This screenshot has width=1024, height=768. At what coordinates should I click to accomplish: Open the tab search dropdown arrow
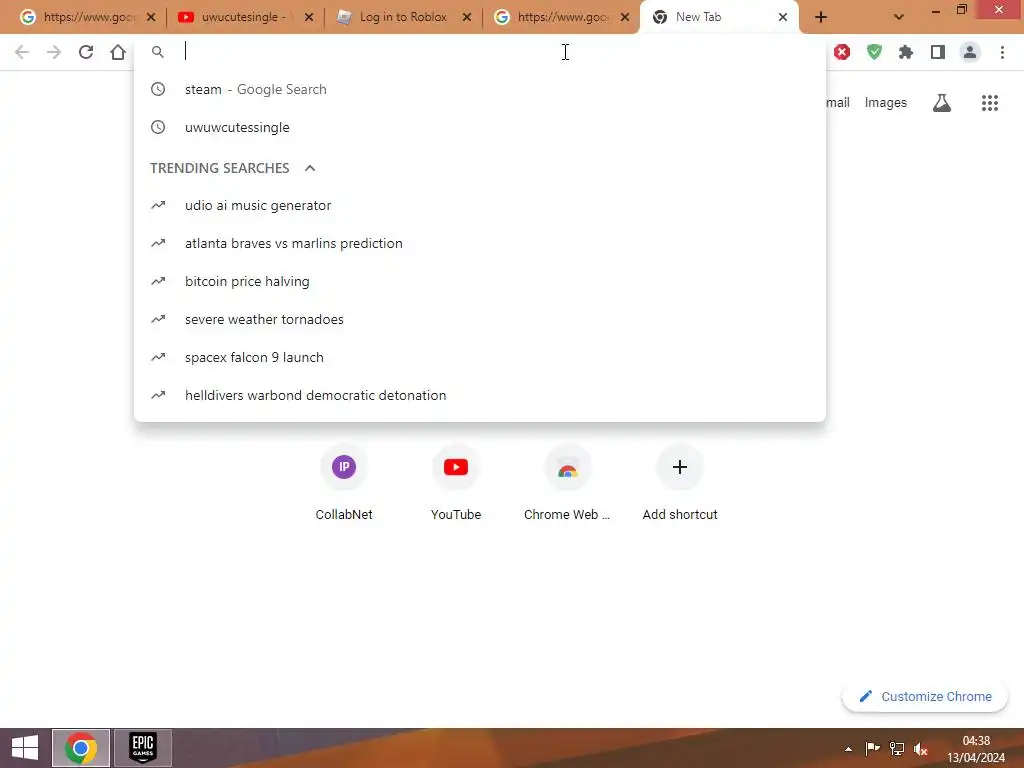coord(899,17)
